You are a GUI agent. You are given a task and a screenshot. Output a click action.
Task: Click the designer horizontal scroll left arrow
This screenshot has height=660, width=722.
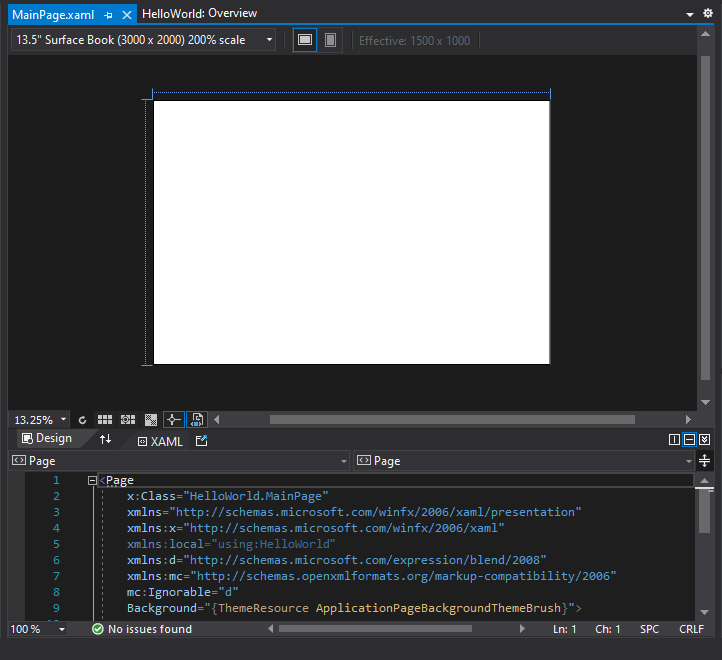[216, 420]
